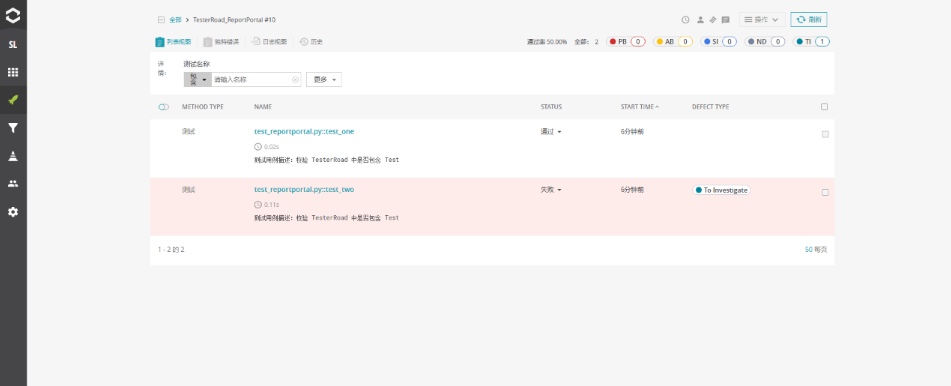Click the test_two duration clock icon
Screen dimensions: 951x386
pyautogui.click(x=258, y=205)
